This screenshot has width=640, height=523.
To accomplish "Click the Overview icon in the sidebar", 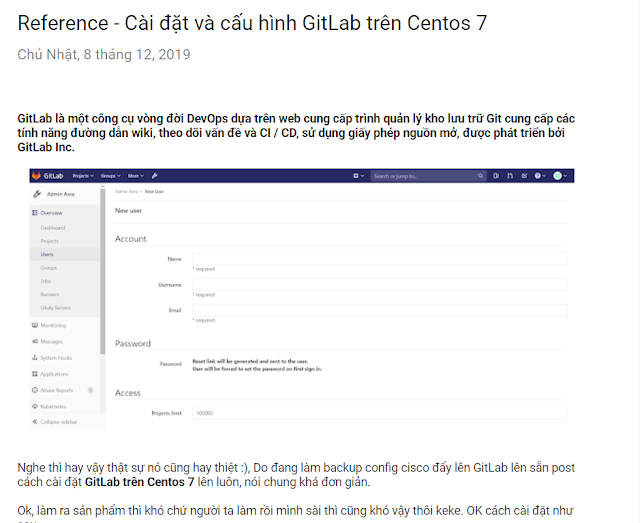I will point(35,213).
